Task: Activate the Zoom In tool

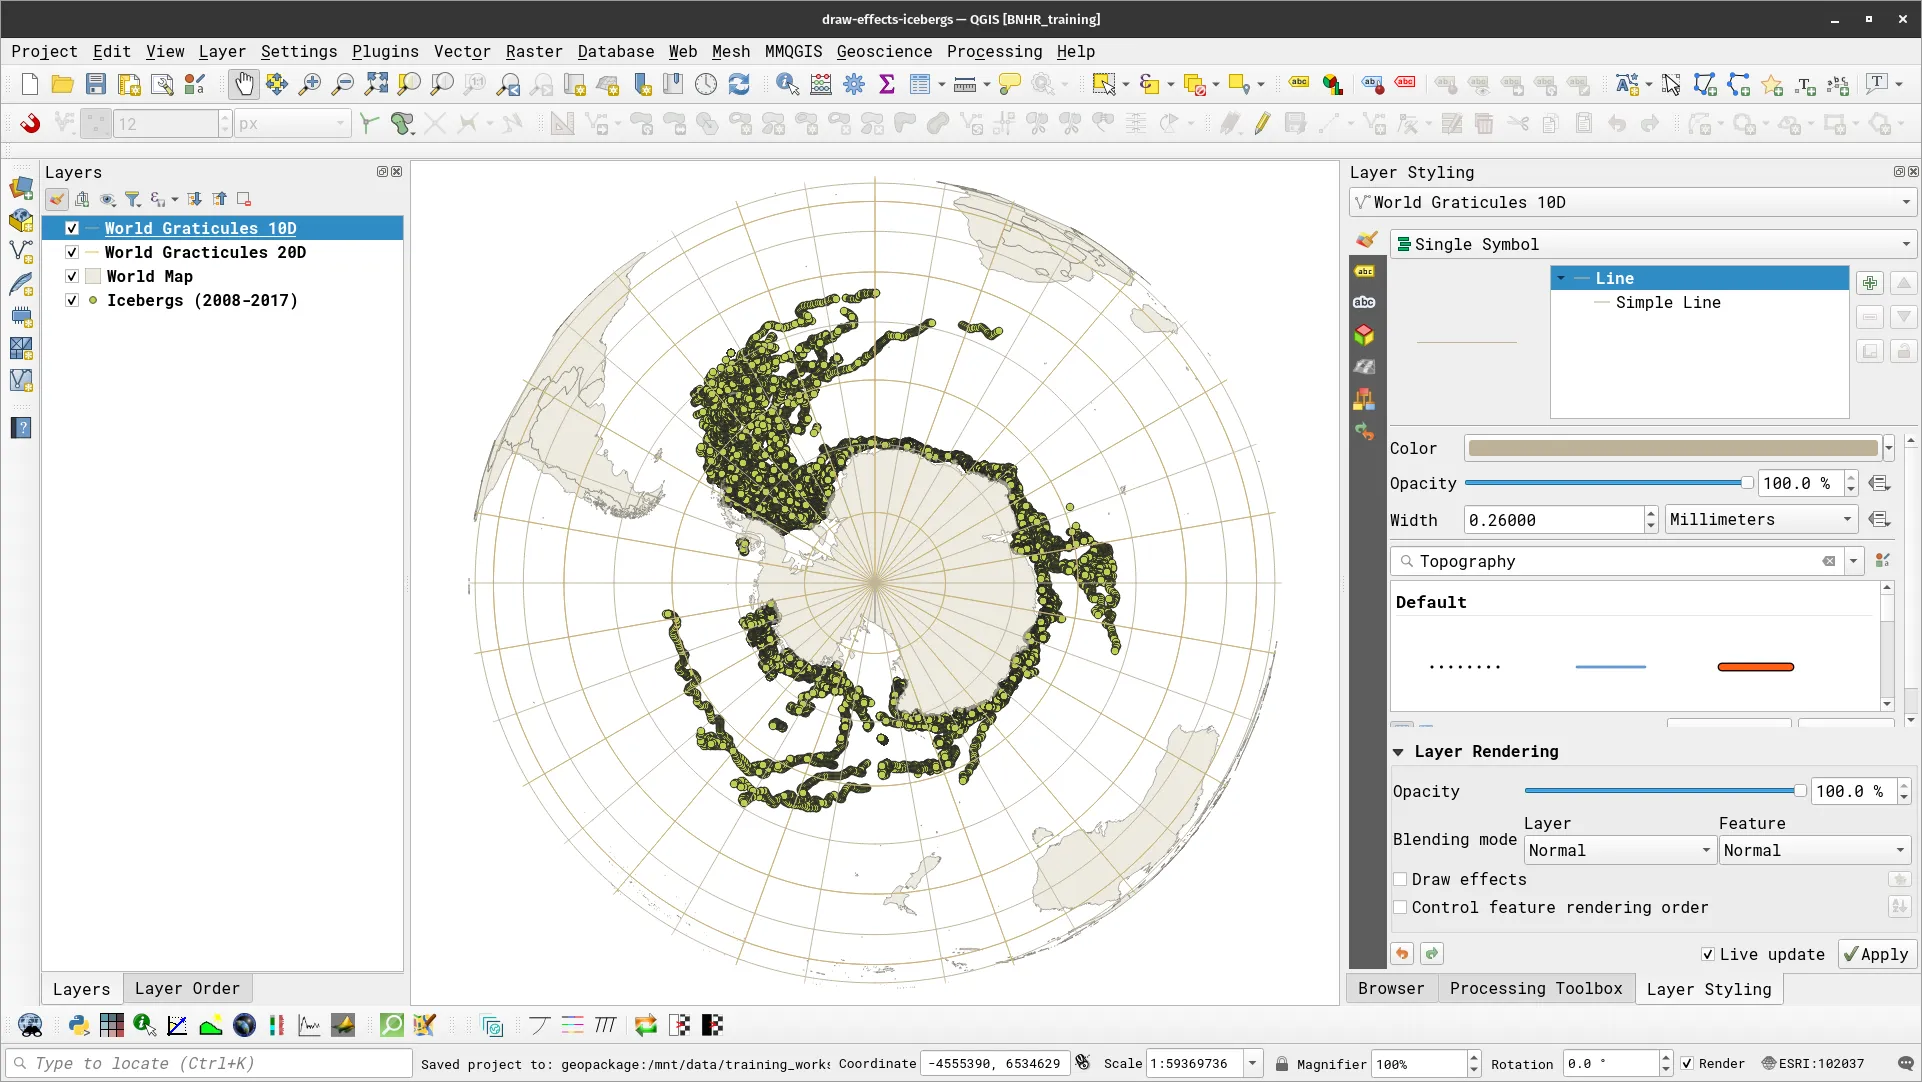Action: pos(309,84)
